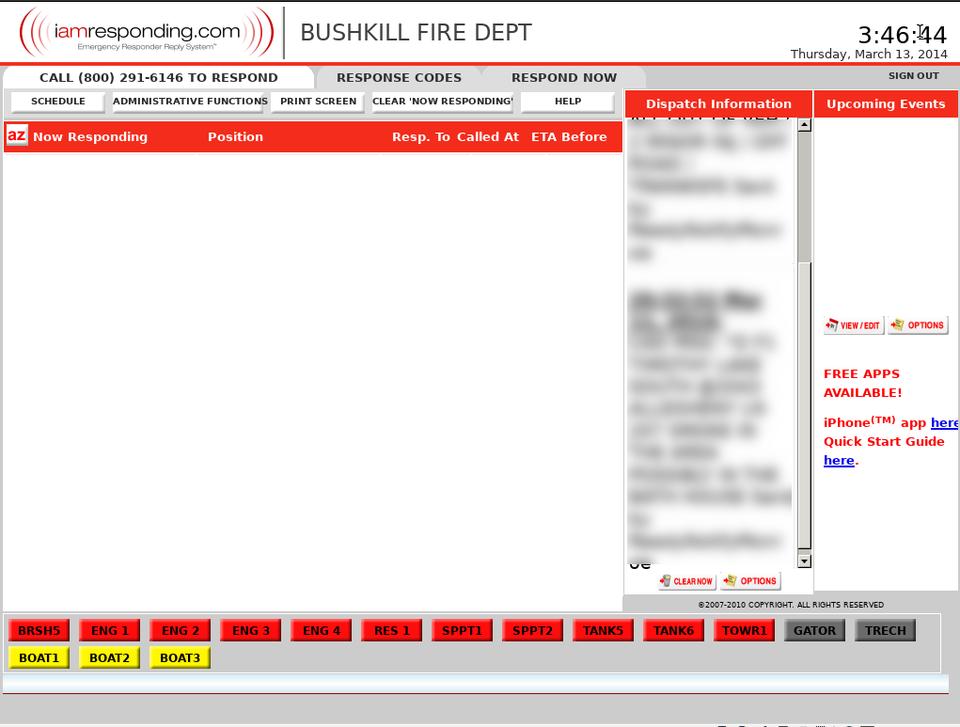
Task: Toggle the GATOR apparatus status
Action: [x=814, y=630]
